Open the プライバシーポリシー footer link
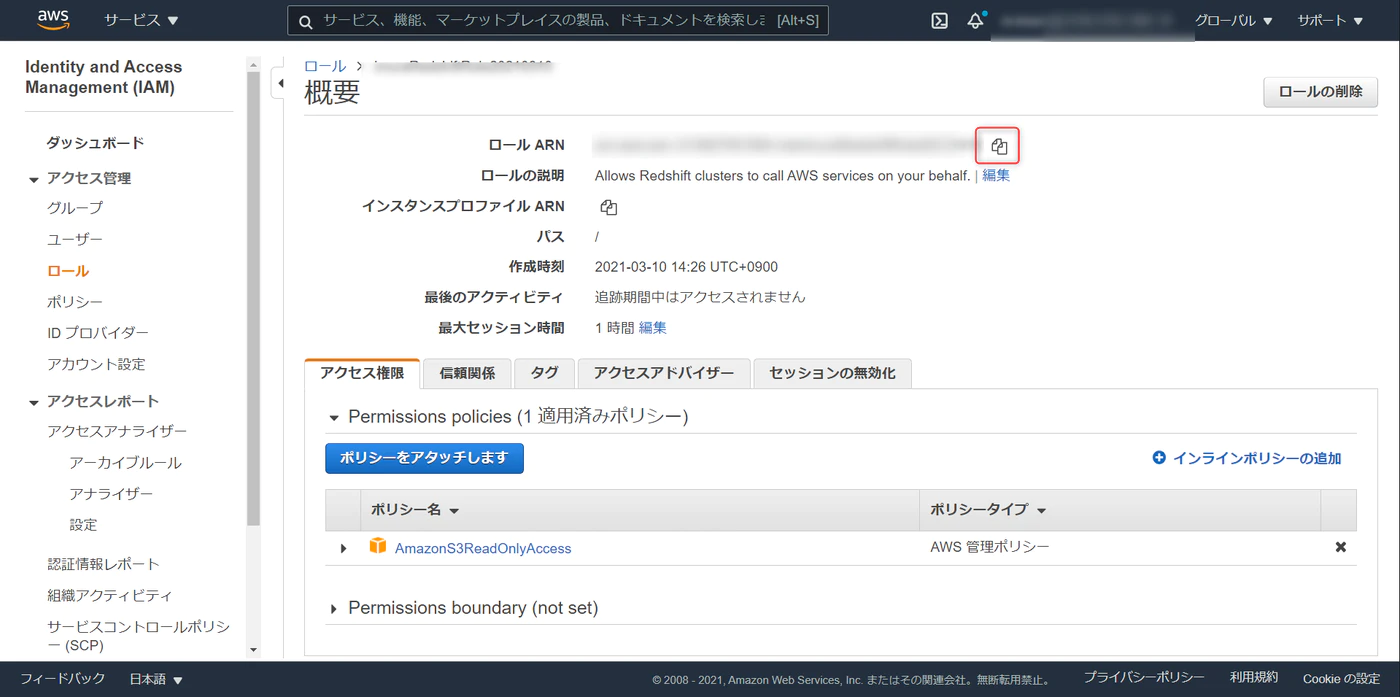 pos(1144,678)
